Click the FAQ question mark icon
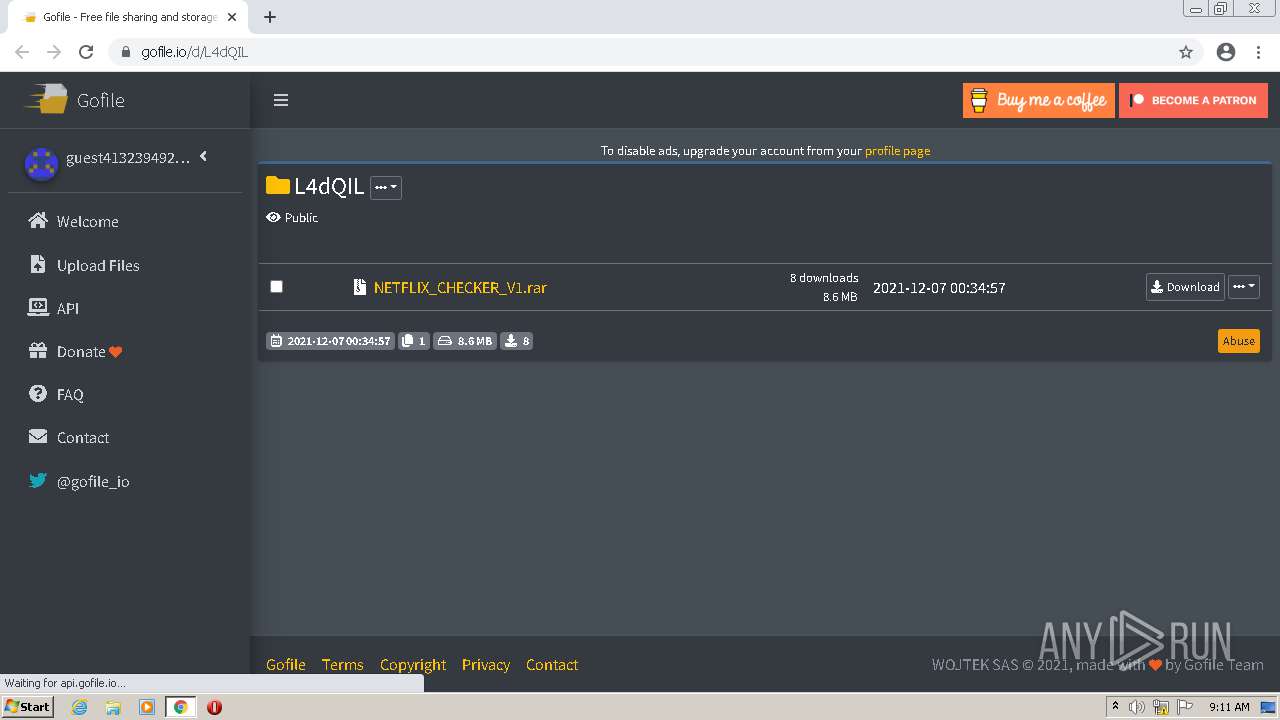 click(x=38, y=394)
